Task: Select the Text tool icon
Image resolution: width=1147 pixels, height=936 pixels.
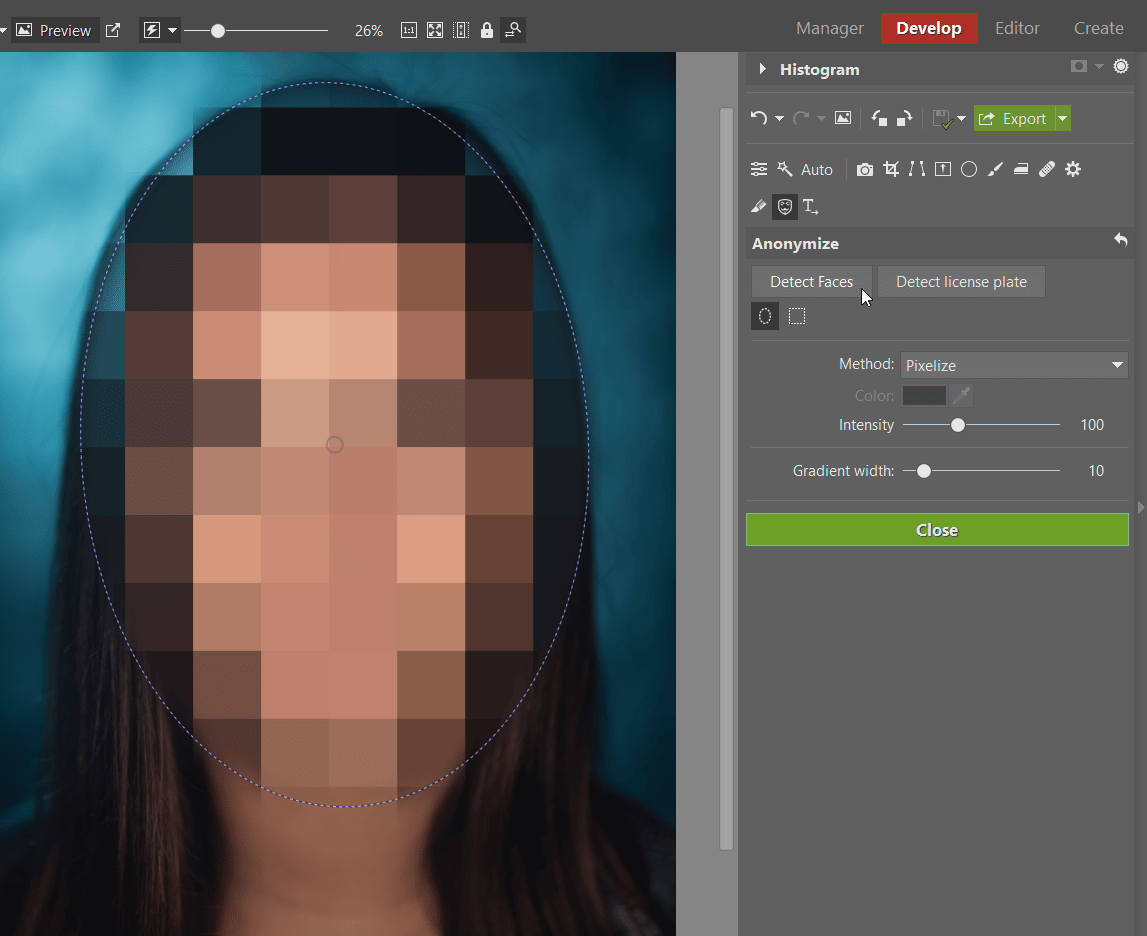Action: (x=811, y=207)
